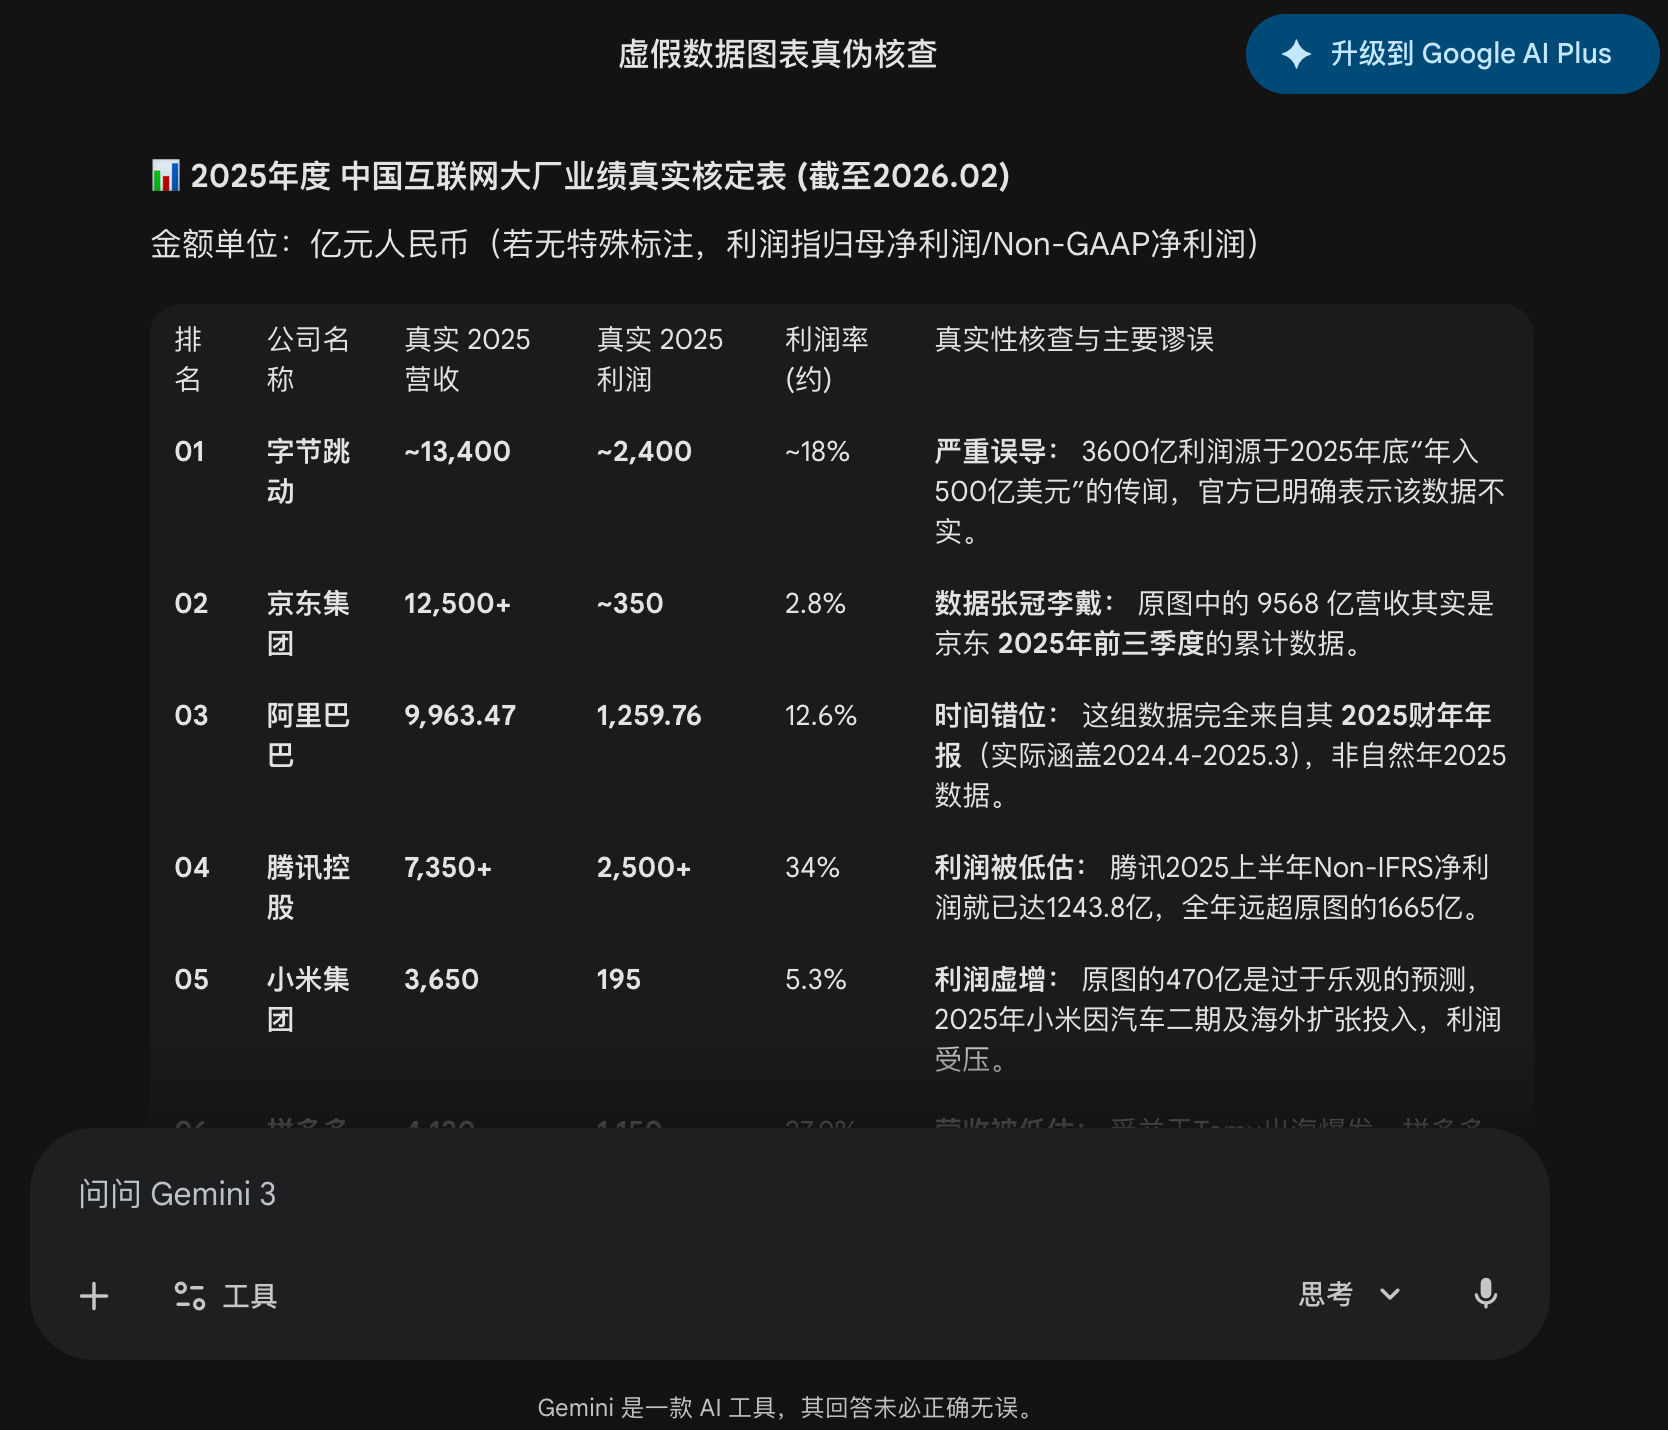Click rank 04 cell
1668x1430 pixels.
coord(191,868)
